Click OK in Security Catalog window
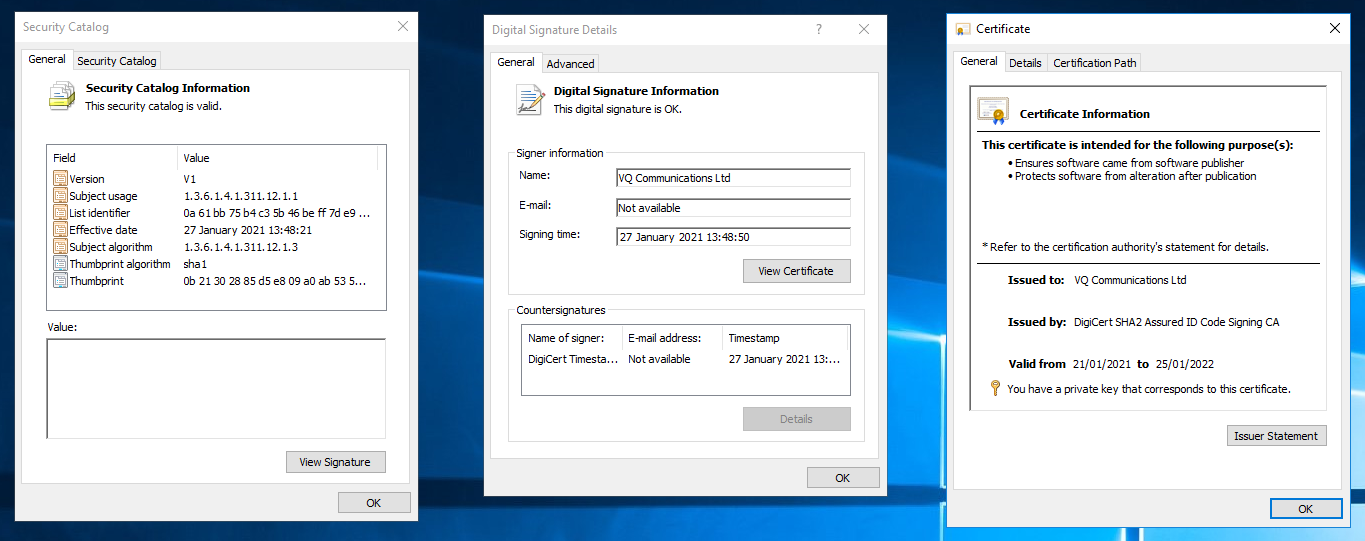The width and height of the screenshot is (1365, 541). 374,503
